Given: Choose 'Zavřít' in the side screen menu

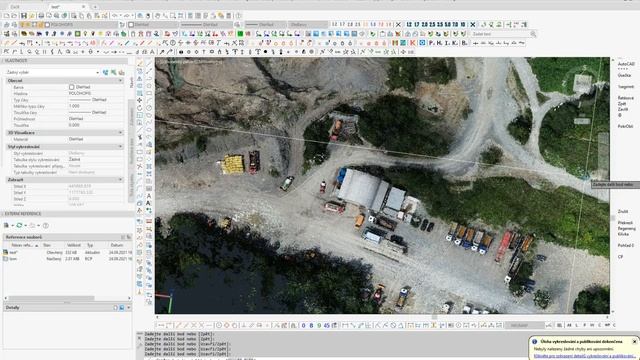Looking at the screenshot, I should pos(622,109).
